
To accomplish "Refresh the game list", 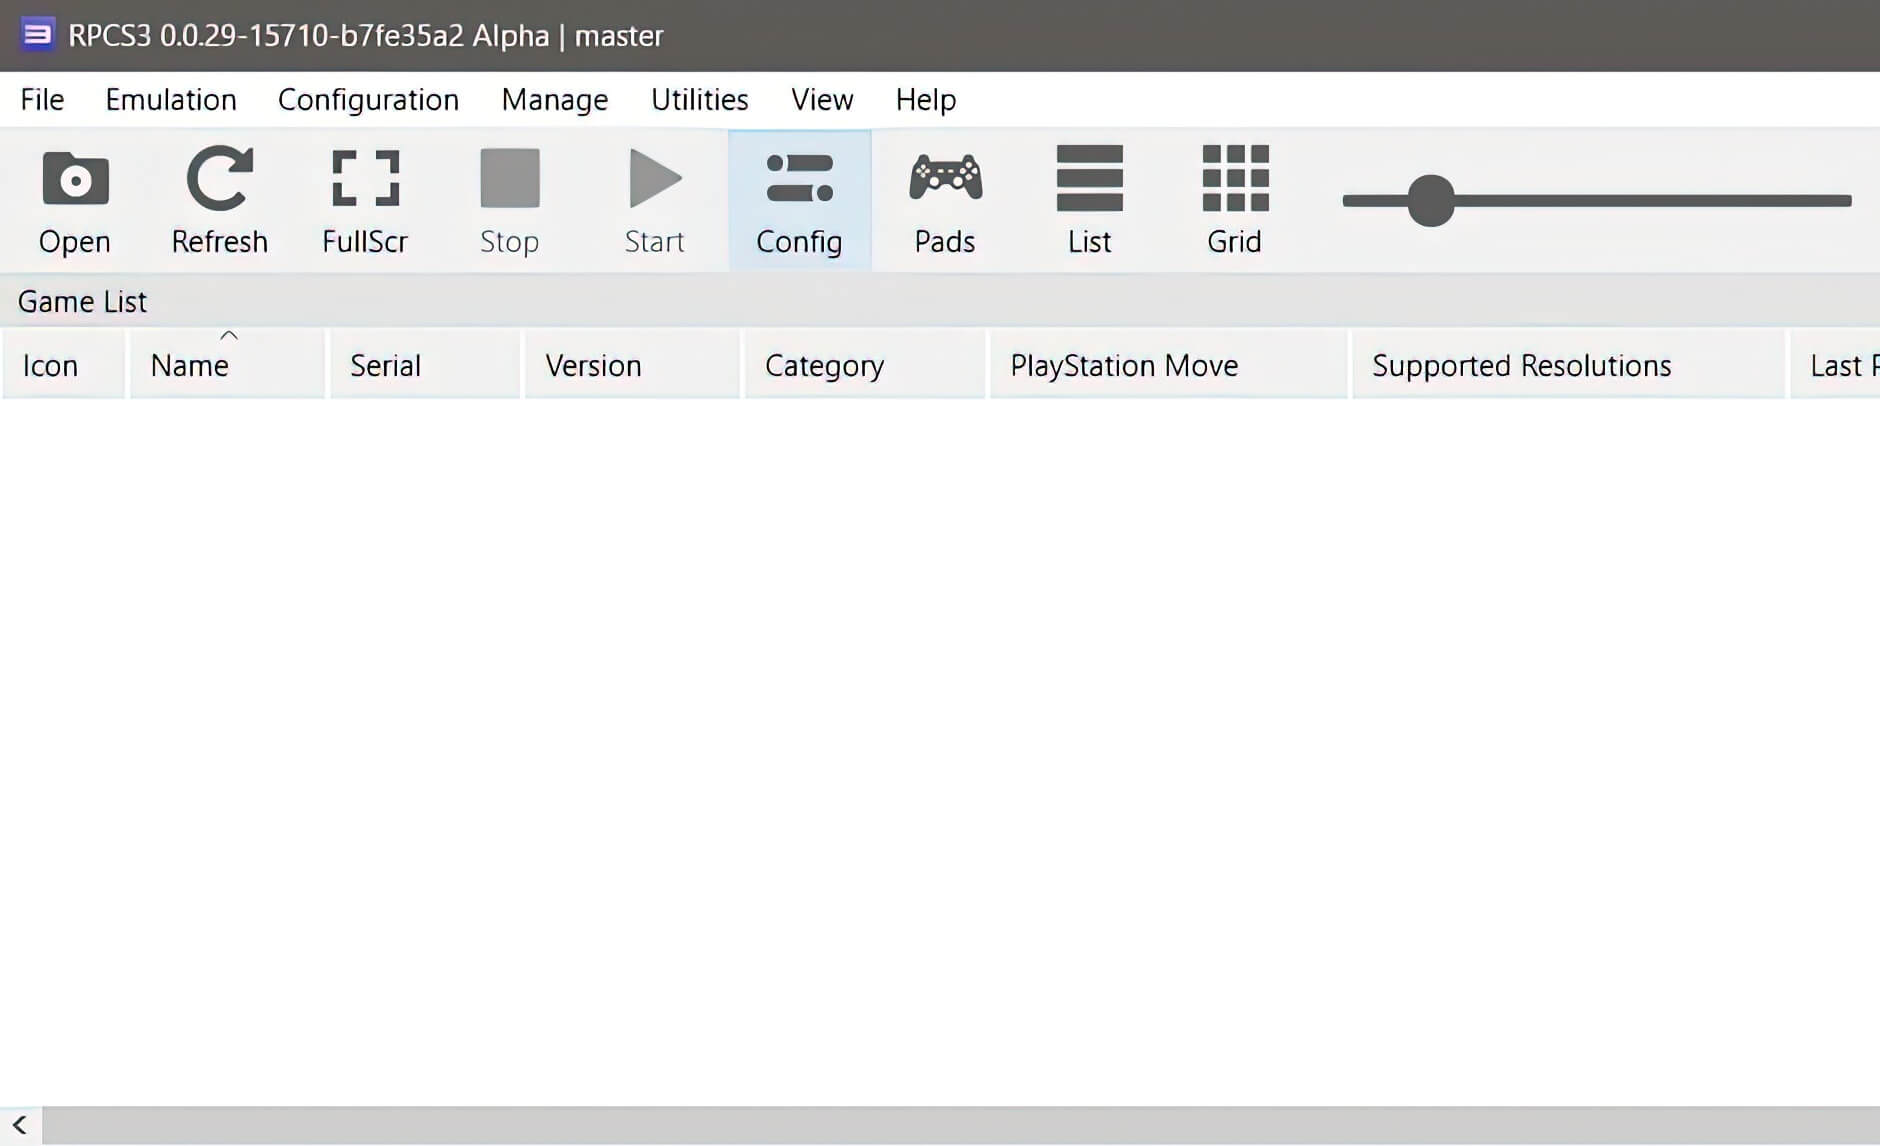I will tap(219, 200).
